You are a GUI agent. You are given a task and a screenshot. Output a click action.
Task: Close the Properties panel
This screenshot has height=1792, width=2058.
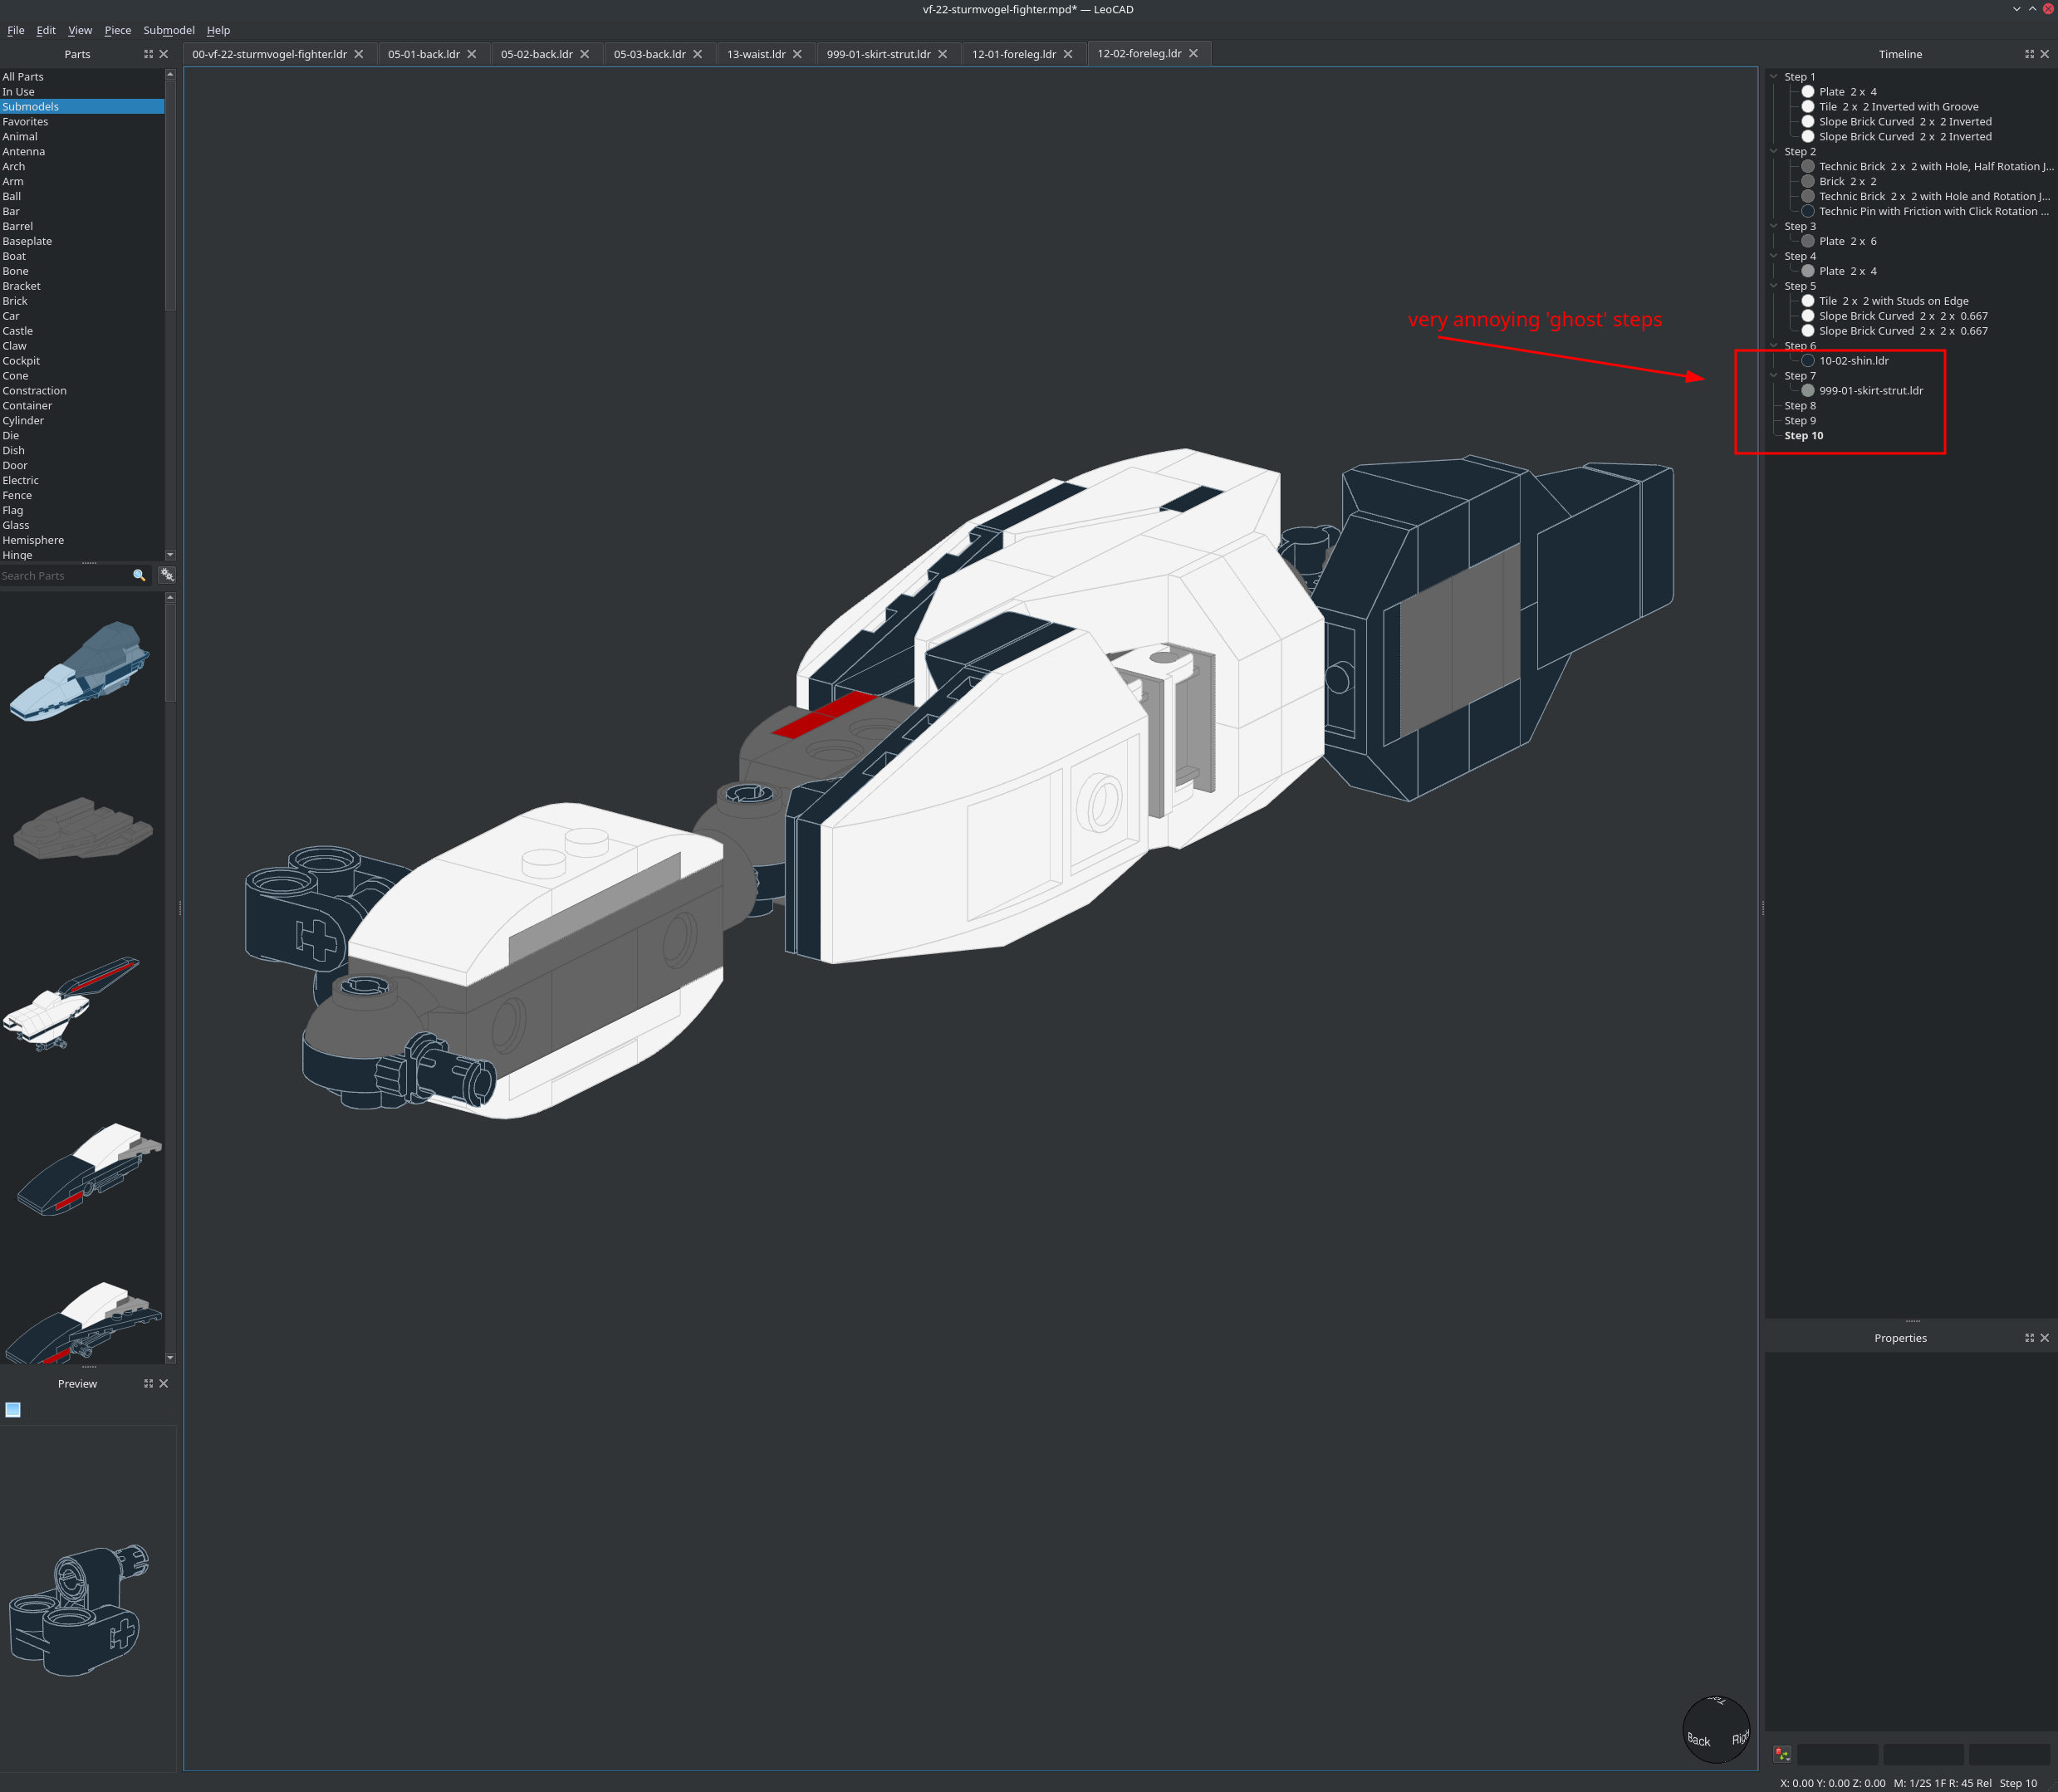click(2044, 1338)
